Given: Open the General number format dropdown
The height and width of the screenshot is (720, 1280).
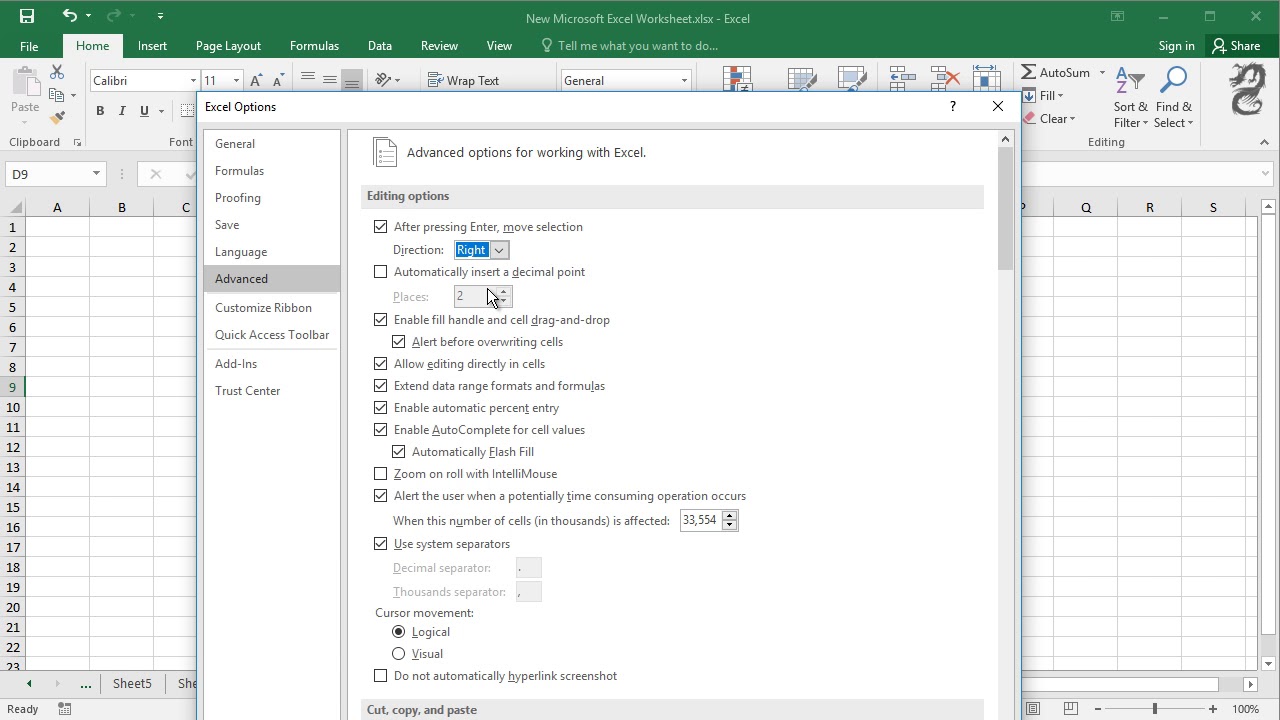Looking at the screenshot, I should 684,81.
